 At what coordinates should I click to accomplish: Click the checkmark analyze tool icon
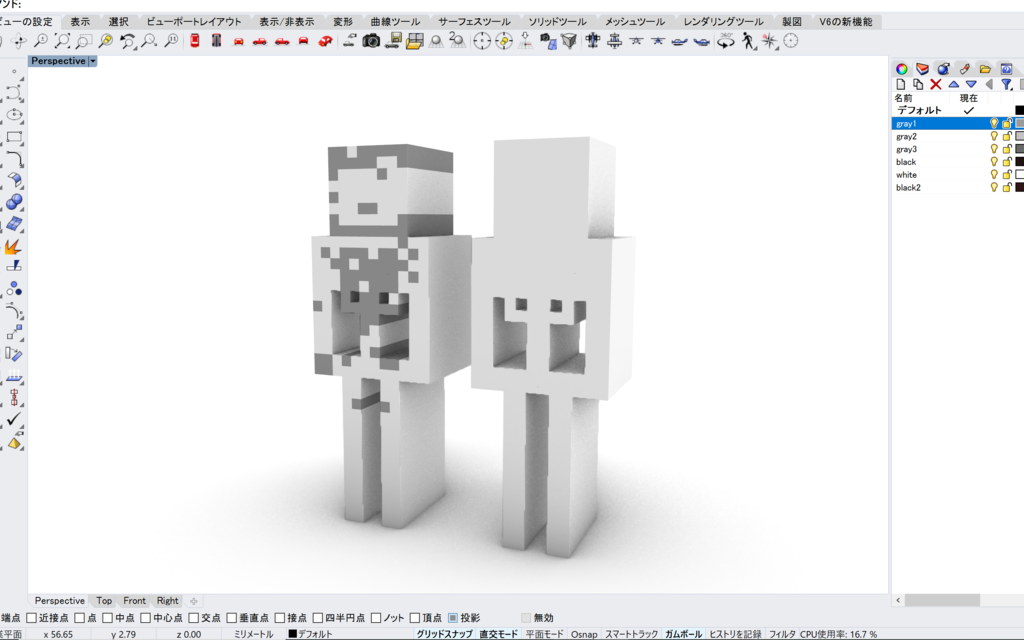(14, 419)
